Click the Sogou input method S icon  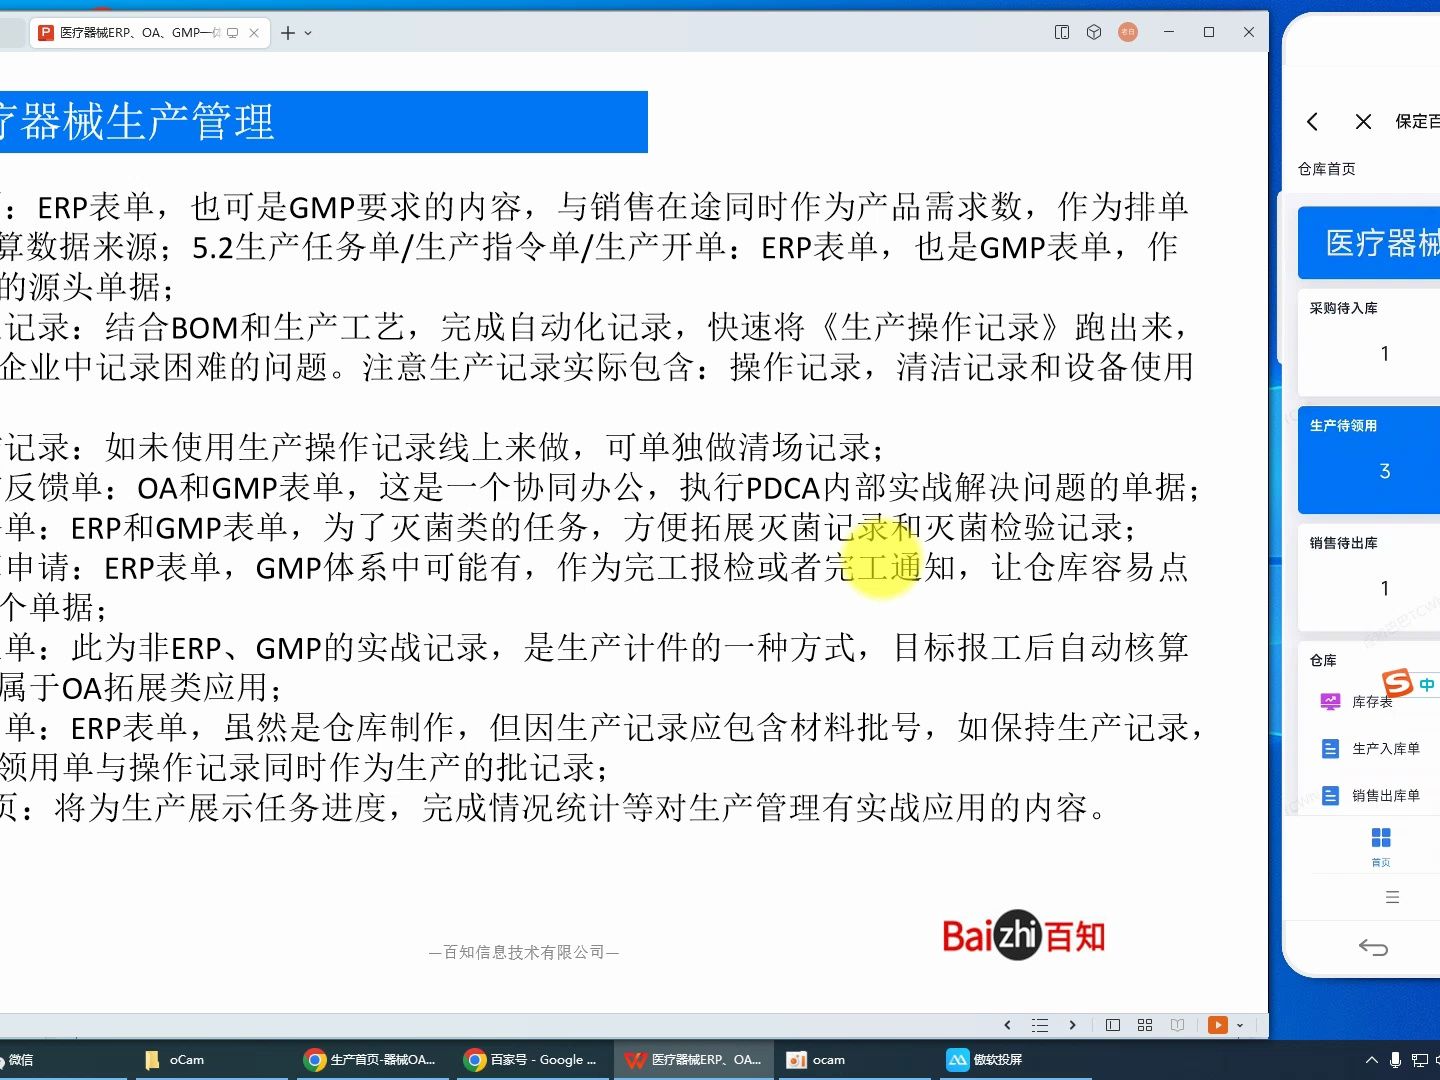click(x=1397, y=683)
